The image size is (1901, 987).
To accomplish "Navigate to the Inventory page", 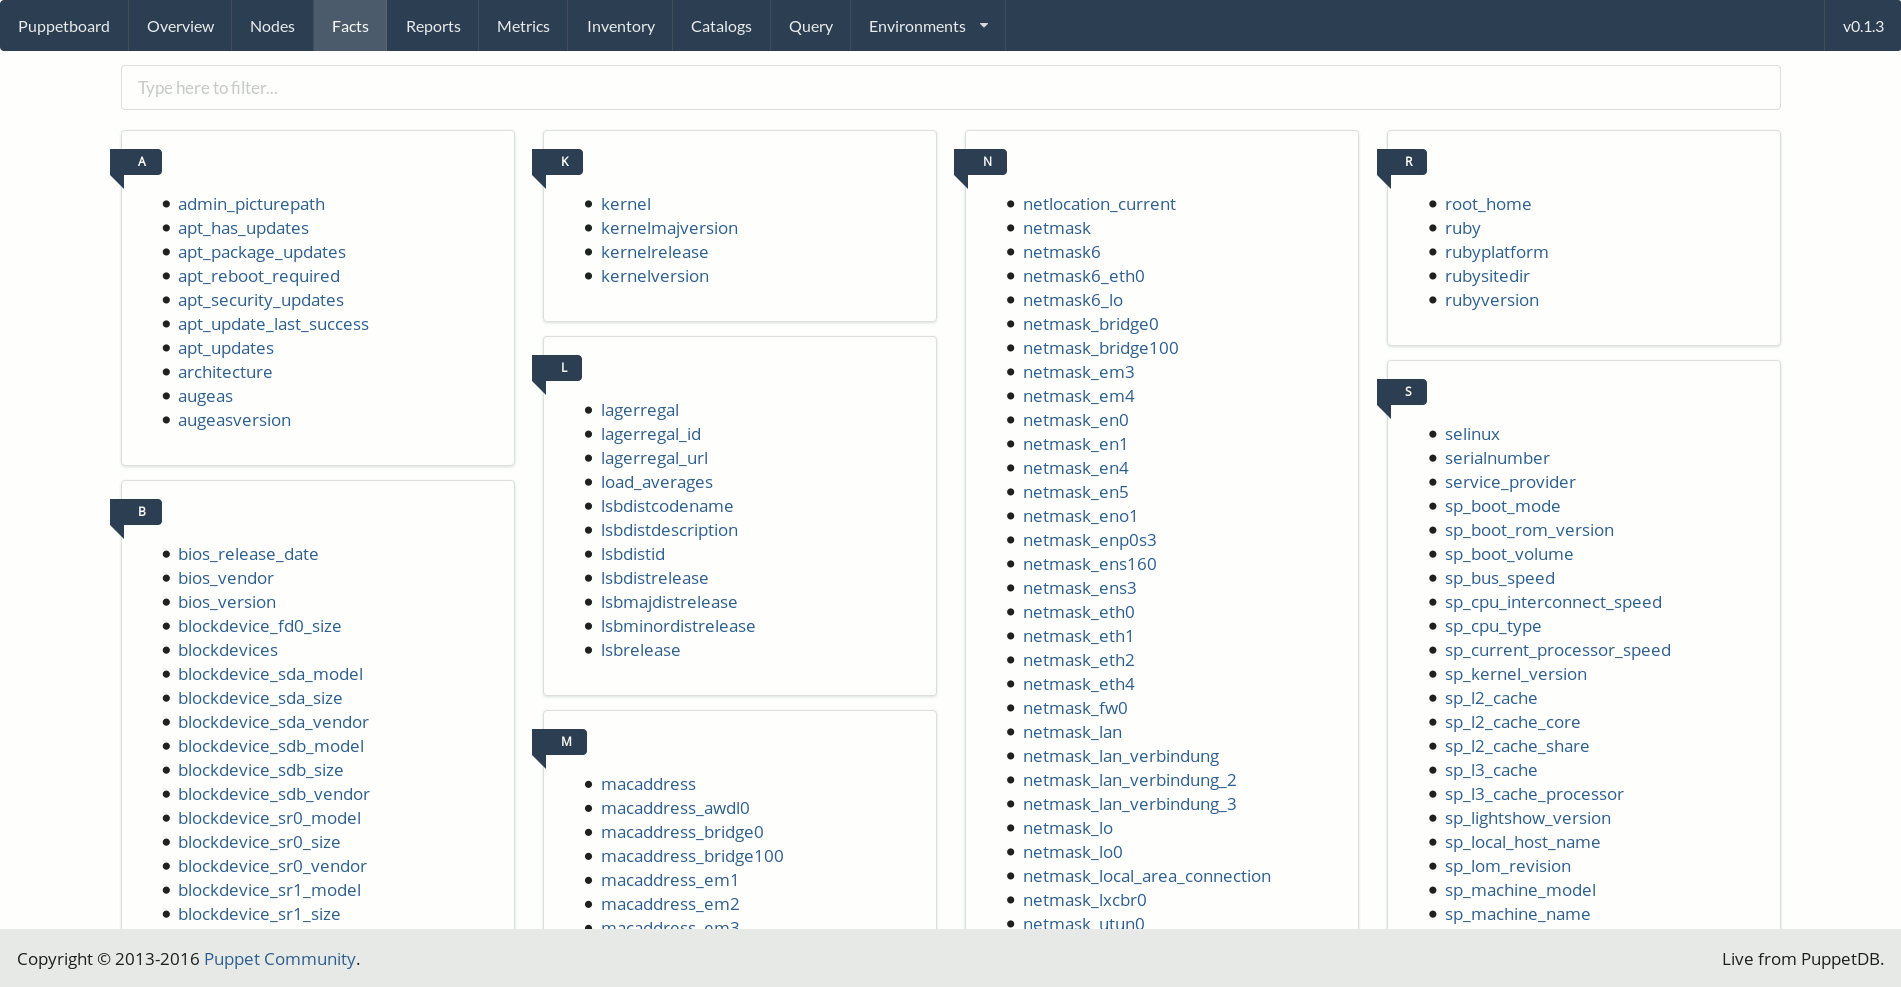I will click(620, 26).
